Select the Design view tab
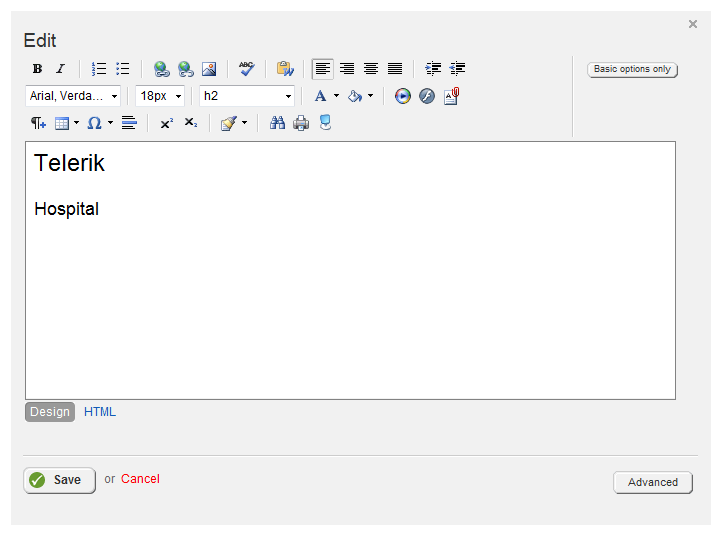This screenshot has width=721, height=535. (50, 412)
